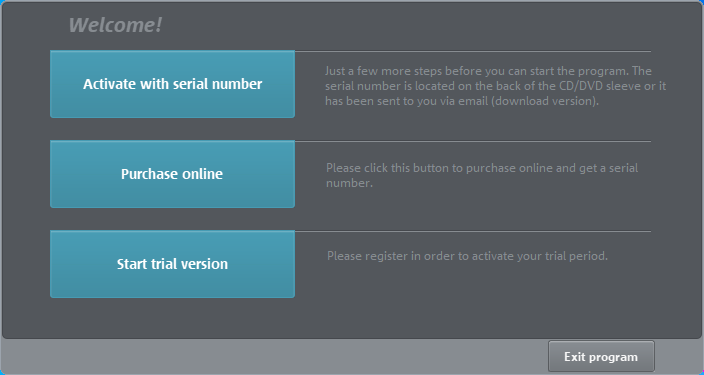Viewport: 704px width, 375px height.
Task: Click the "Please register" sentence
Action: pyautogui.click(x=467, y=256)
